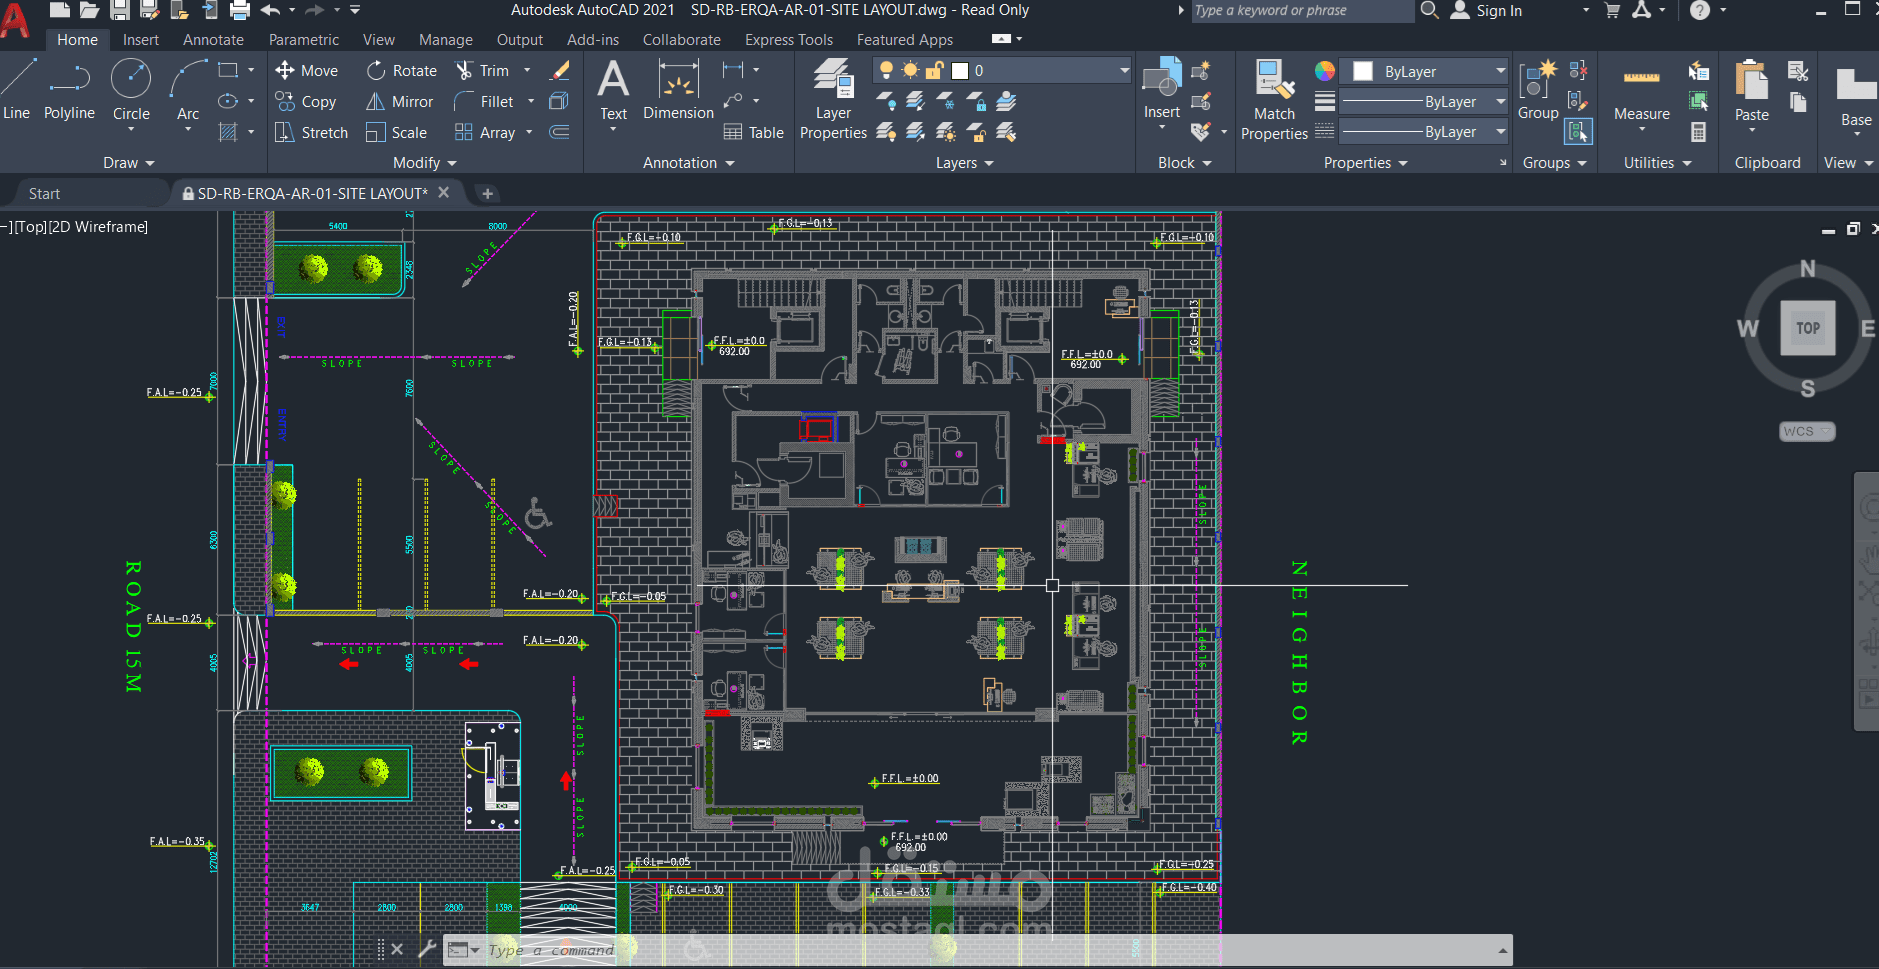Toggle ribbon minimize button

tap(1001, 39)
